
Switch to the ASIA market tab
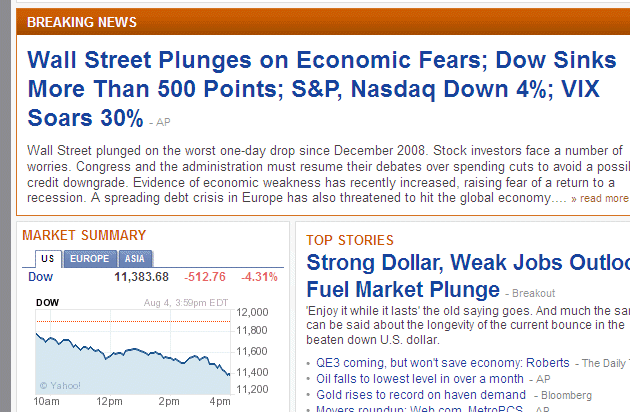pos(137,258)
